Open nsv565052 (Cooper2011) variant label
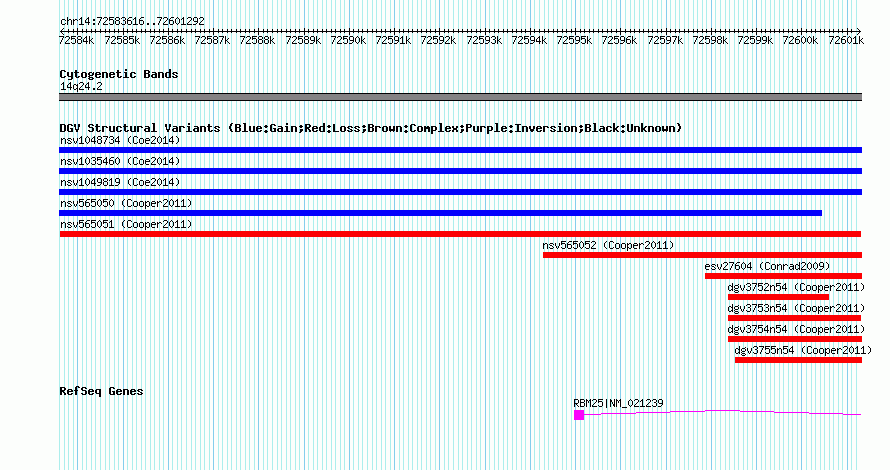This screenshot has height=470, width=890. [x=608, y=245]
